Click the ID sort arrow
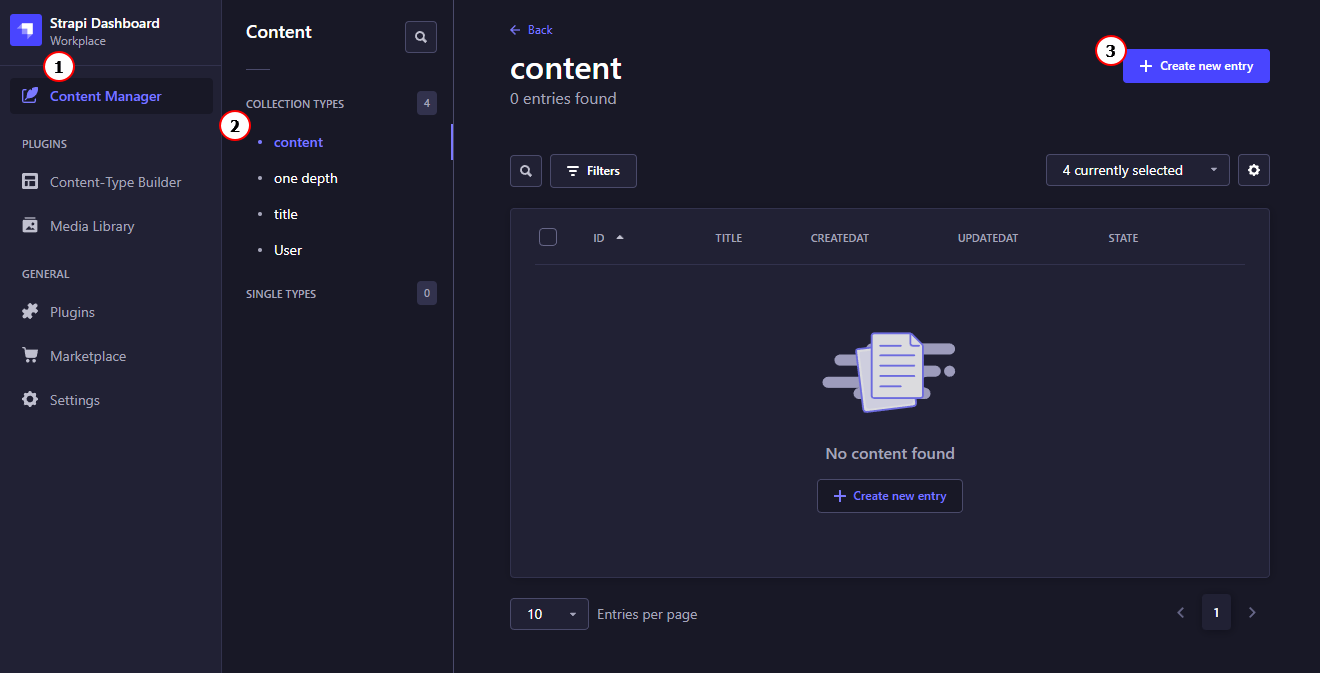The image size is (1320, 673). pyautogui.click(x=620, y=237)
